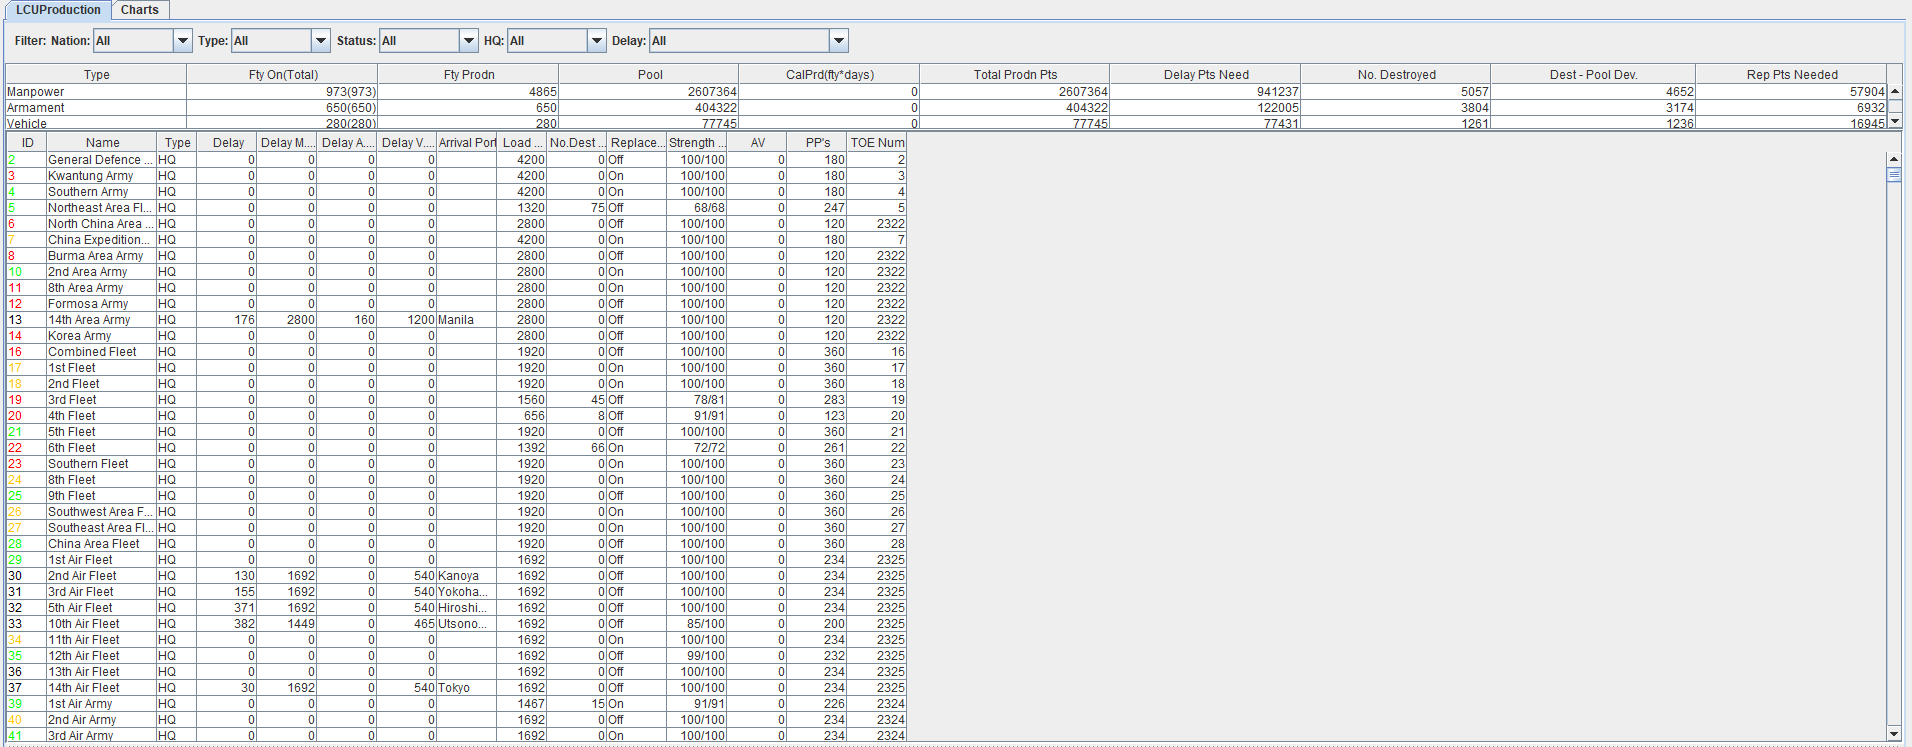Select the 2nd Air Fleet row

coord(456,576)
